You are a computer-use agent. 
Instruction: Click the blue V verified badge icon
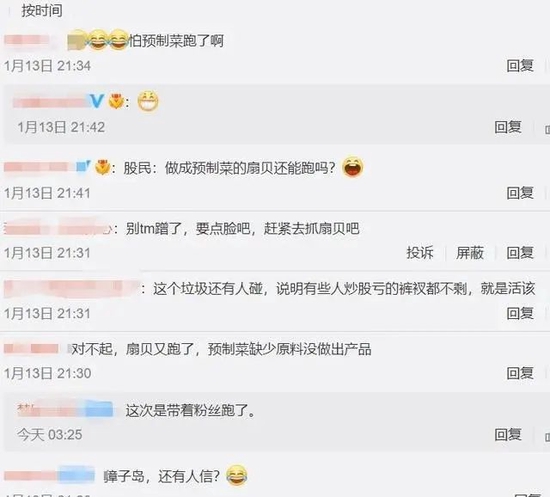[96, 101]
